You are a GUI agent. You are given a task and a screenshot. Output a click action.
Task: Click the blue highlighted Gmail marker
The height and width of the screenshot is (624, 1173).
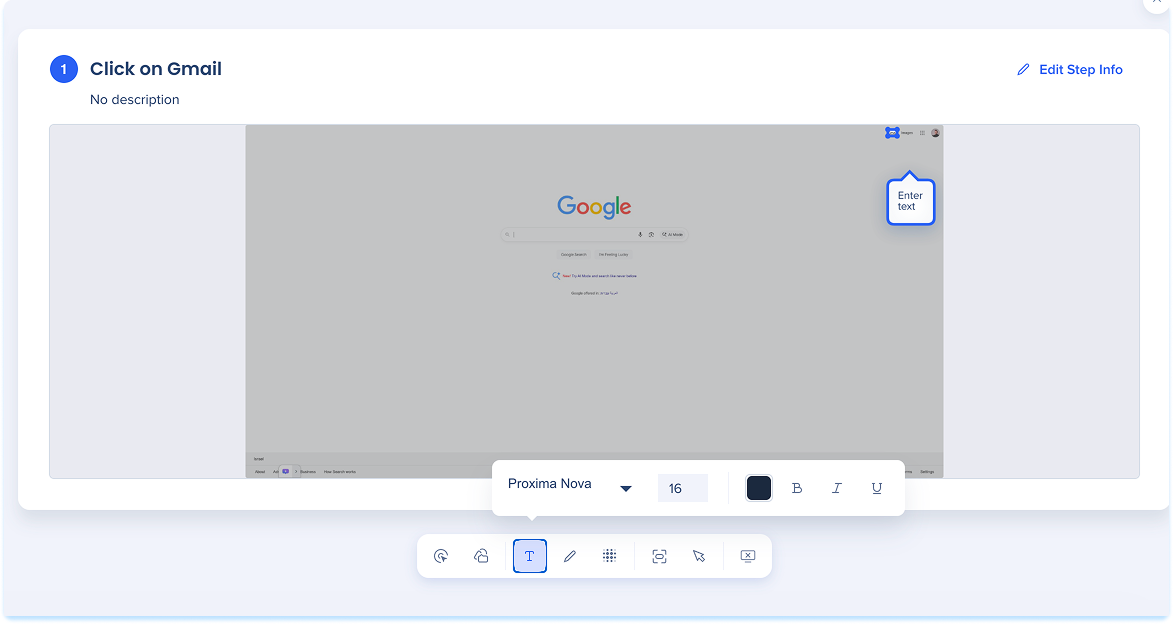[x=892, y=133]
